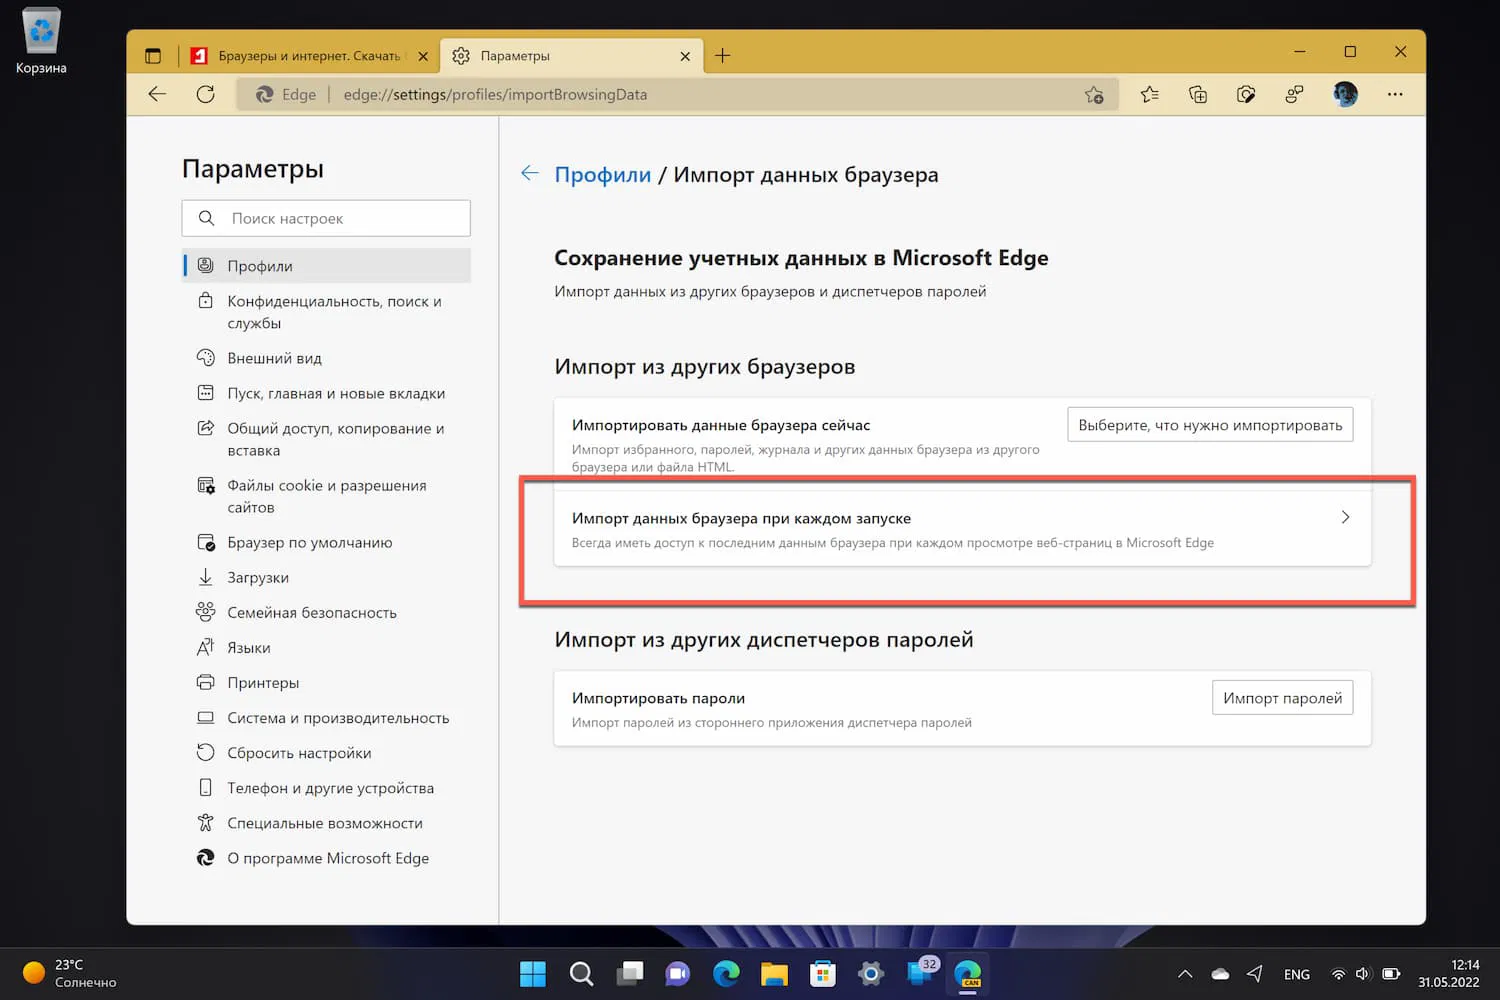The width and height of the screenshot is (1500, 1000).
Task: Select the heading "Импорт из других браузеров"
Action: pyautogui.click(x=705, y=367)
